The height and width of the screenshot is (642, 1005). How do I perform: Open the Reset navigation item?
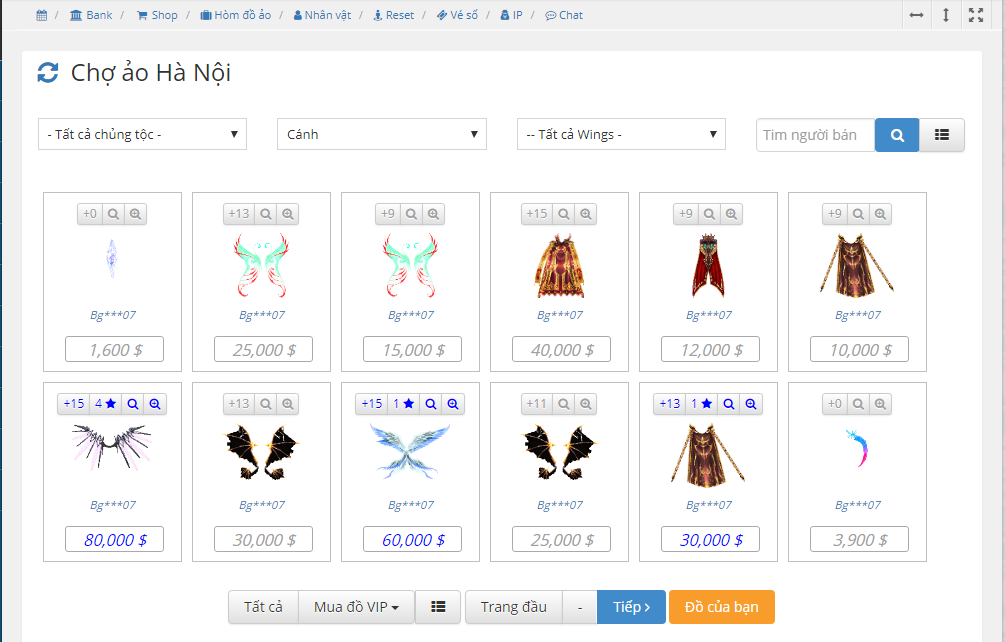point(394,15)
